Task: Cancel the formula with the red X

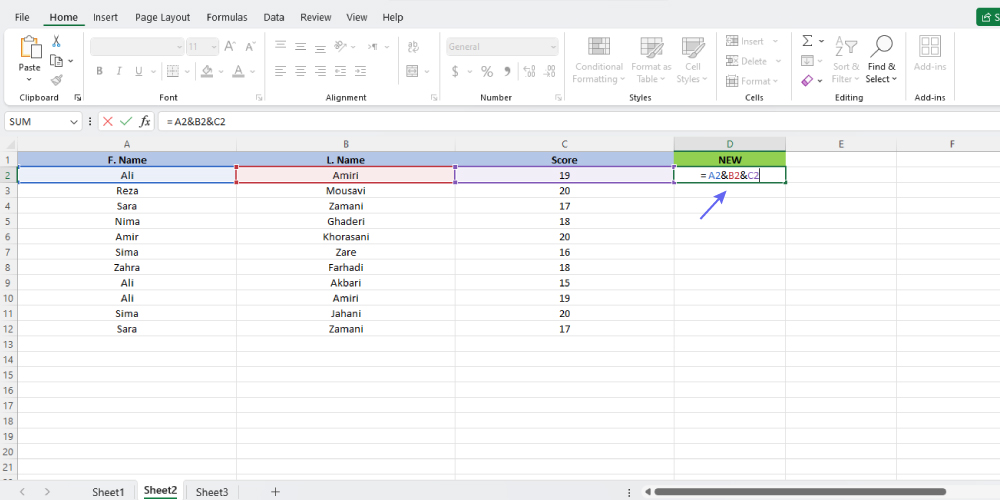Action: coord(108,121)
